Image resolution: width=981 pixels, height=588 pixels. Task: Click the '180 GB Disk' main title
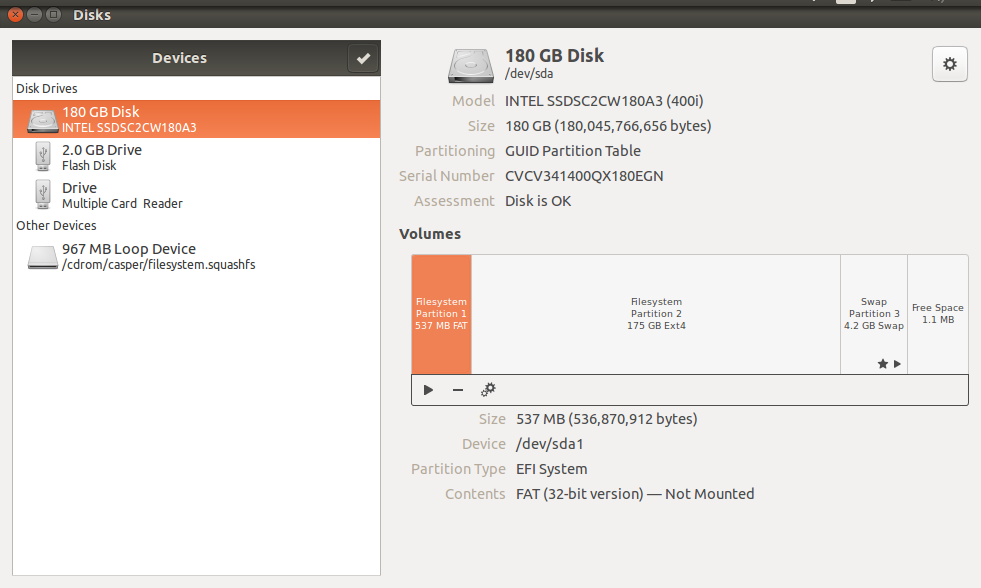554,56
